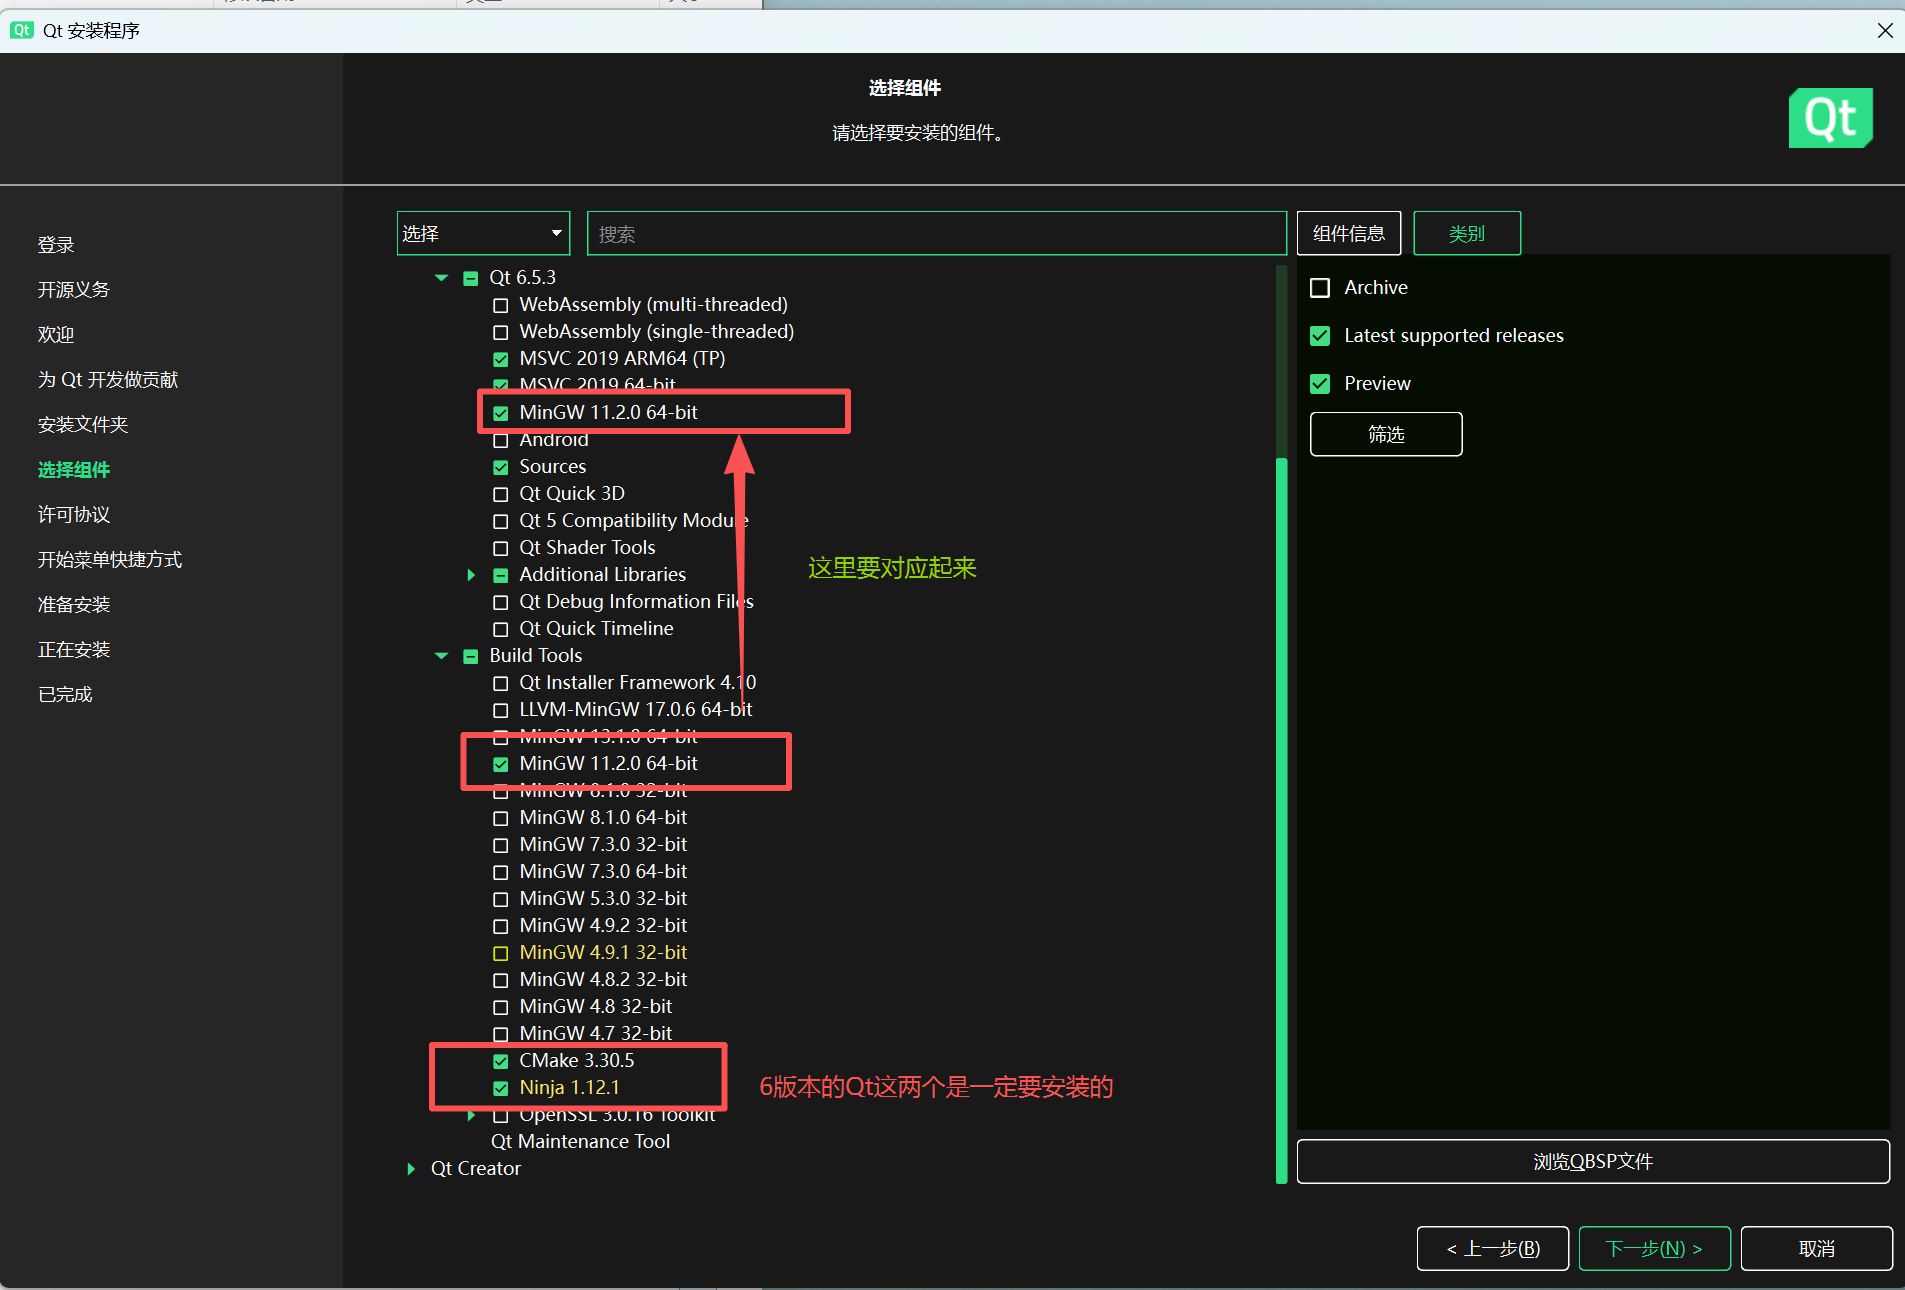Uncheck CMake 3.30.5
Viewport: 1905px width, 1290px height.
[x=501, y=1062]
